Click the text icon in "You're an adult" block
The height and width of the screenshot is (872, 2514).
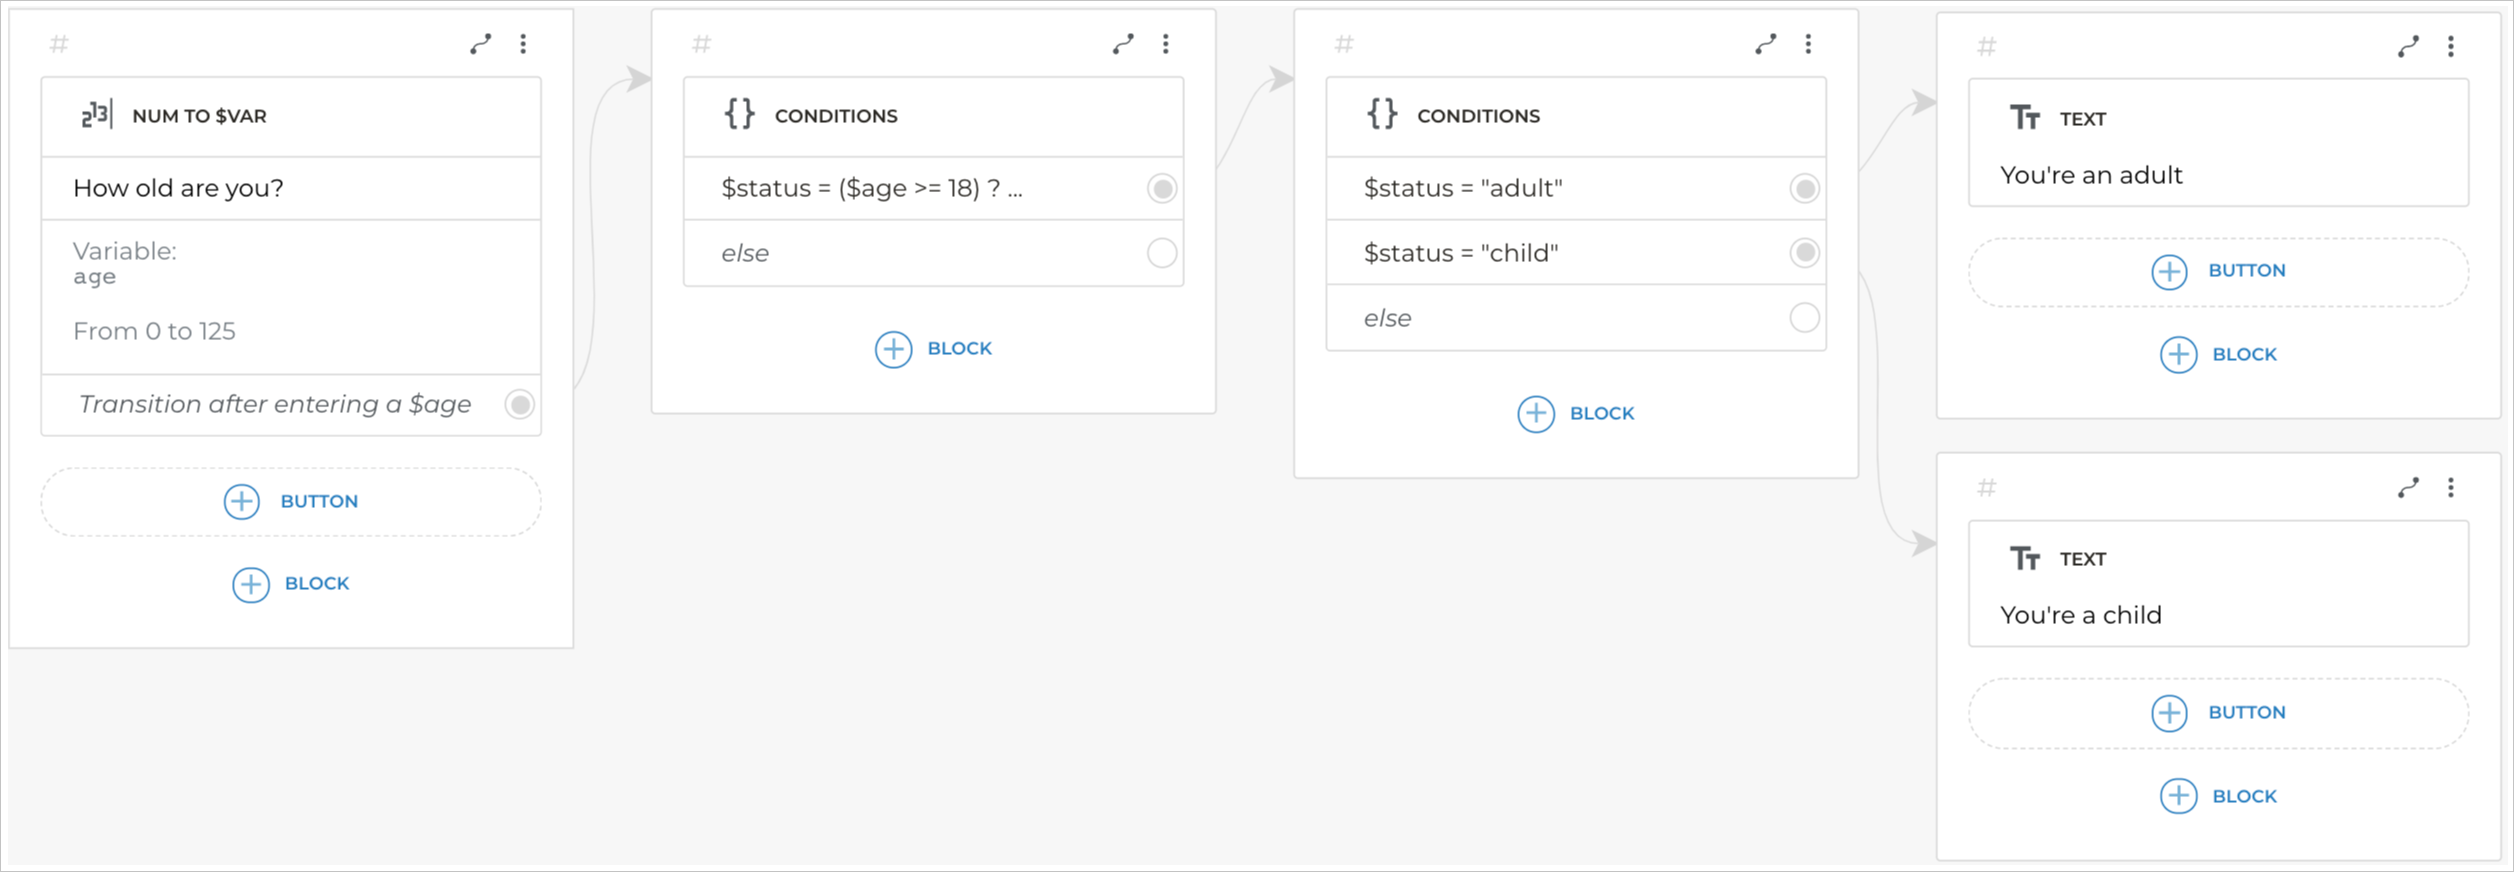pyautogui.click(x=2025, y=118)
